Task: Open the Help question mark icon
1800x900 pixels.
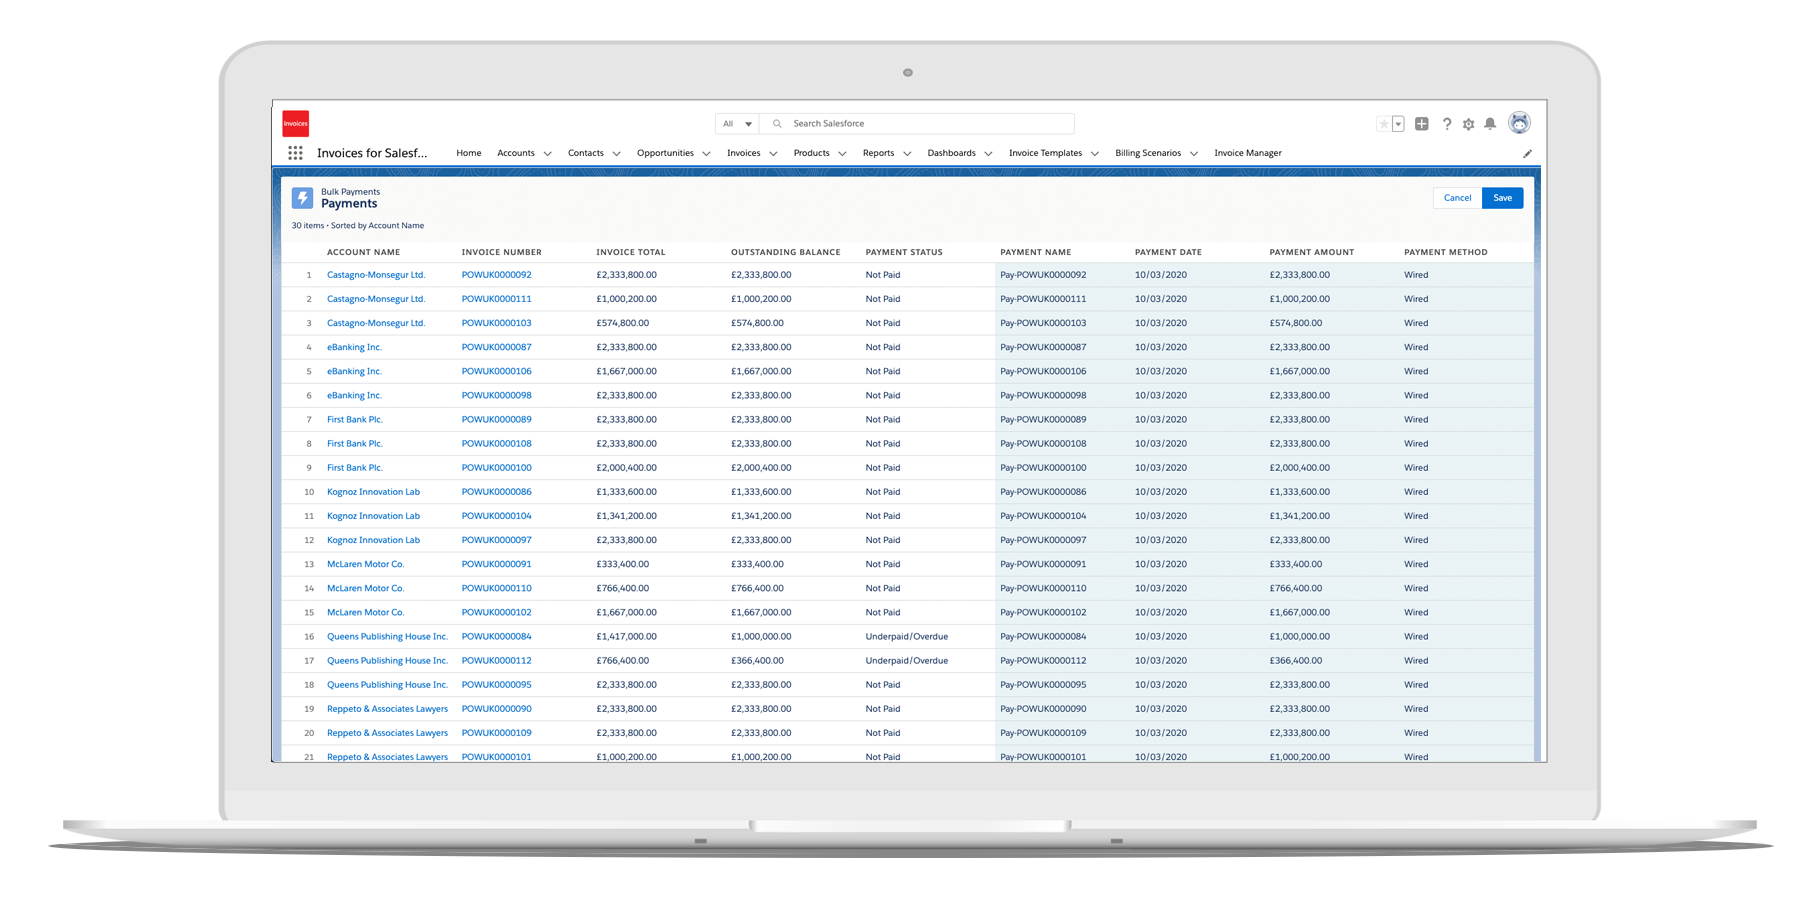Action: tap(1446, 124)
